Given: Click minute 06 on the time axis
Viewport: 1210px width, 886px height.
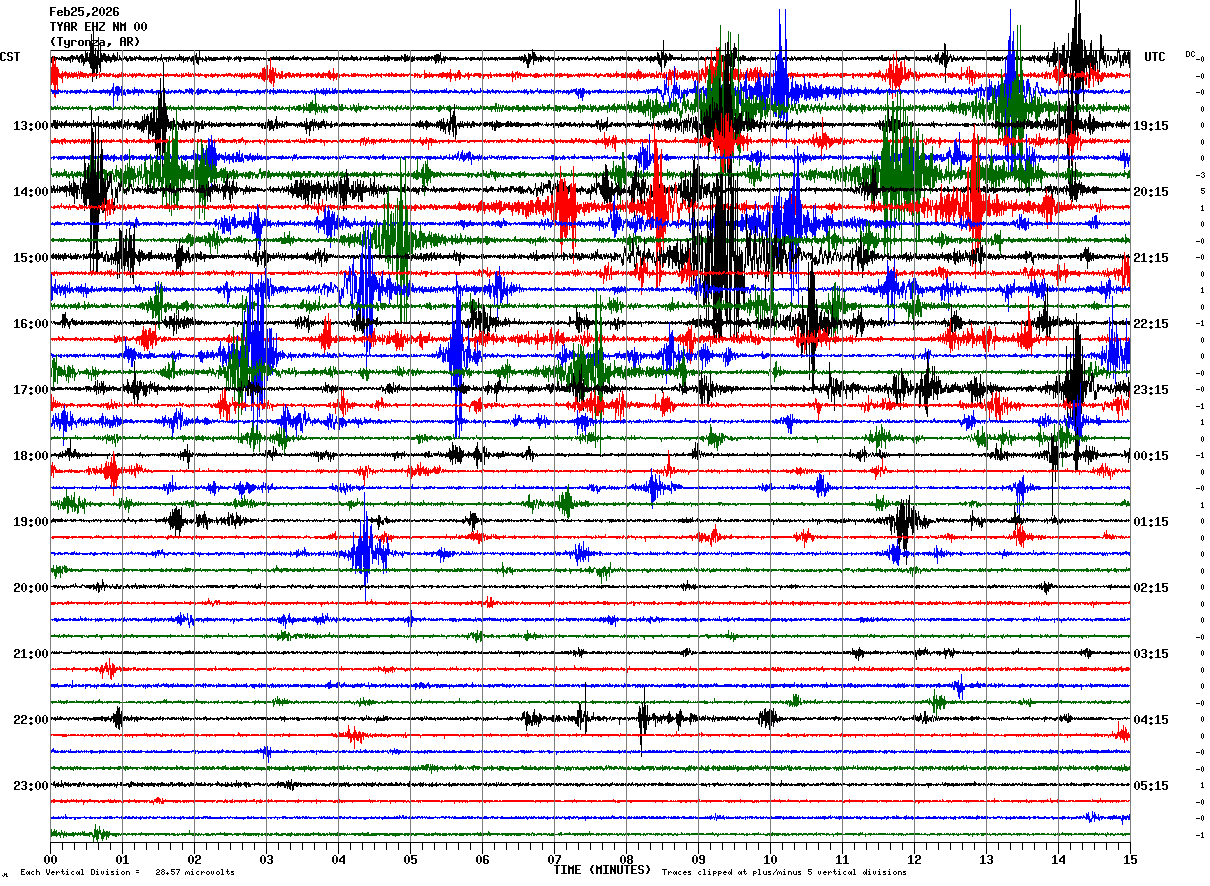Looking at the screenshot, I should pos(483,859).
